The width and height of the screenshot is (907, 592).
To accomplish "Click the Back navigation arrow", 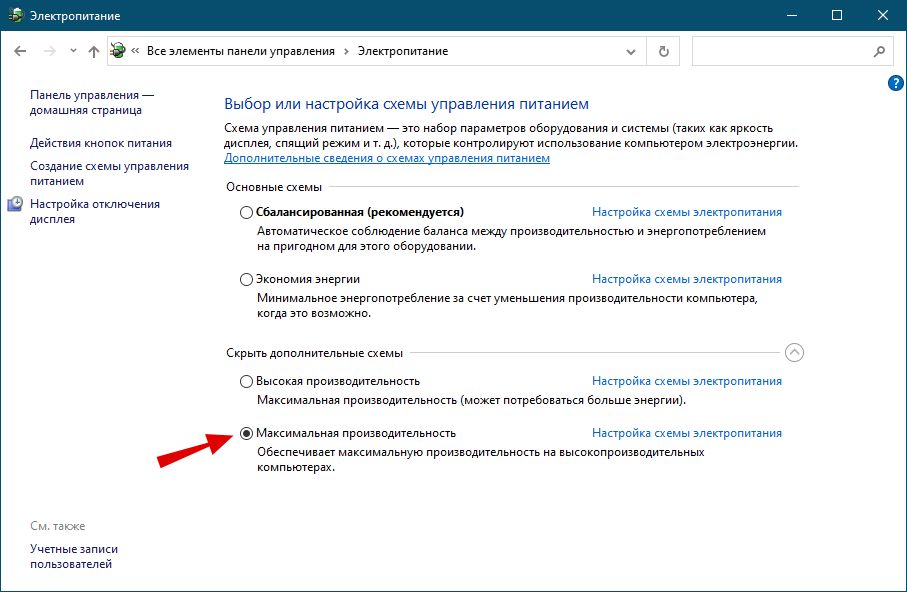I will point(21,51).
